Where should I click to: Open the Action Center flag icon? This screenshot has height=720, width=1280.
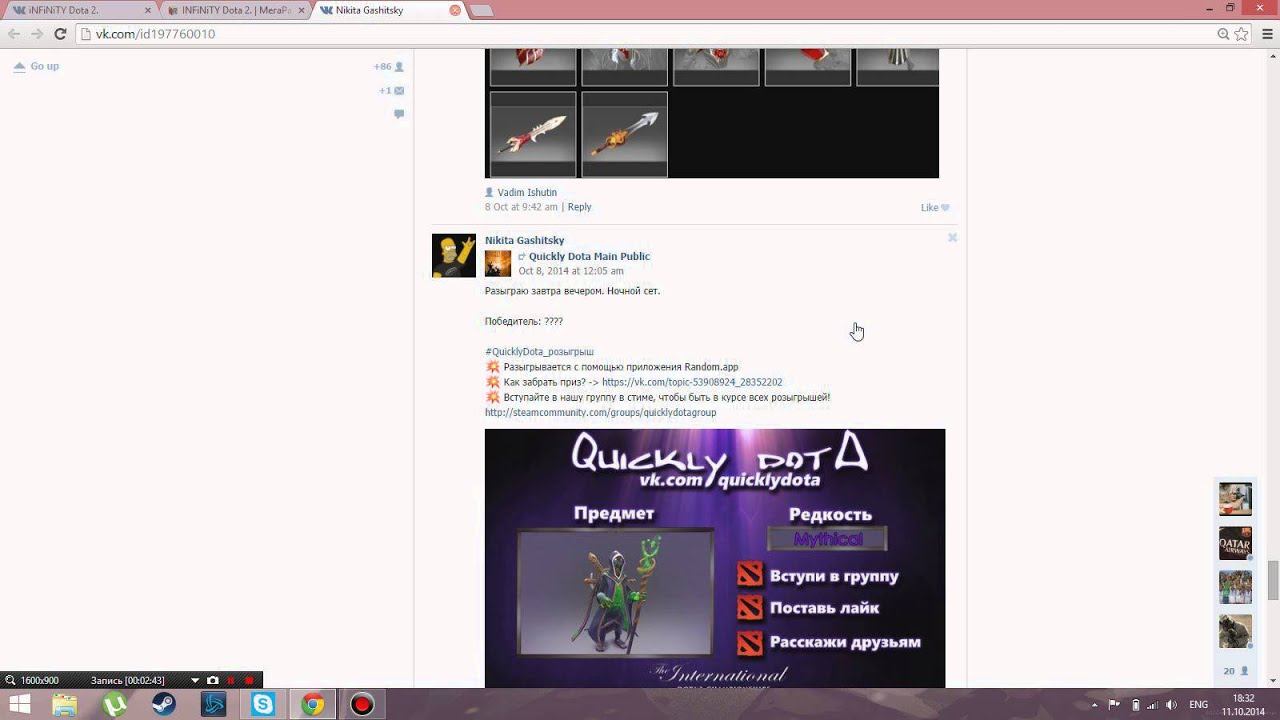tap(1113, 705)
